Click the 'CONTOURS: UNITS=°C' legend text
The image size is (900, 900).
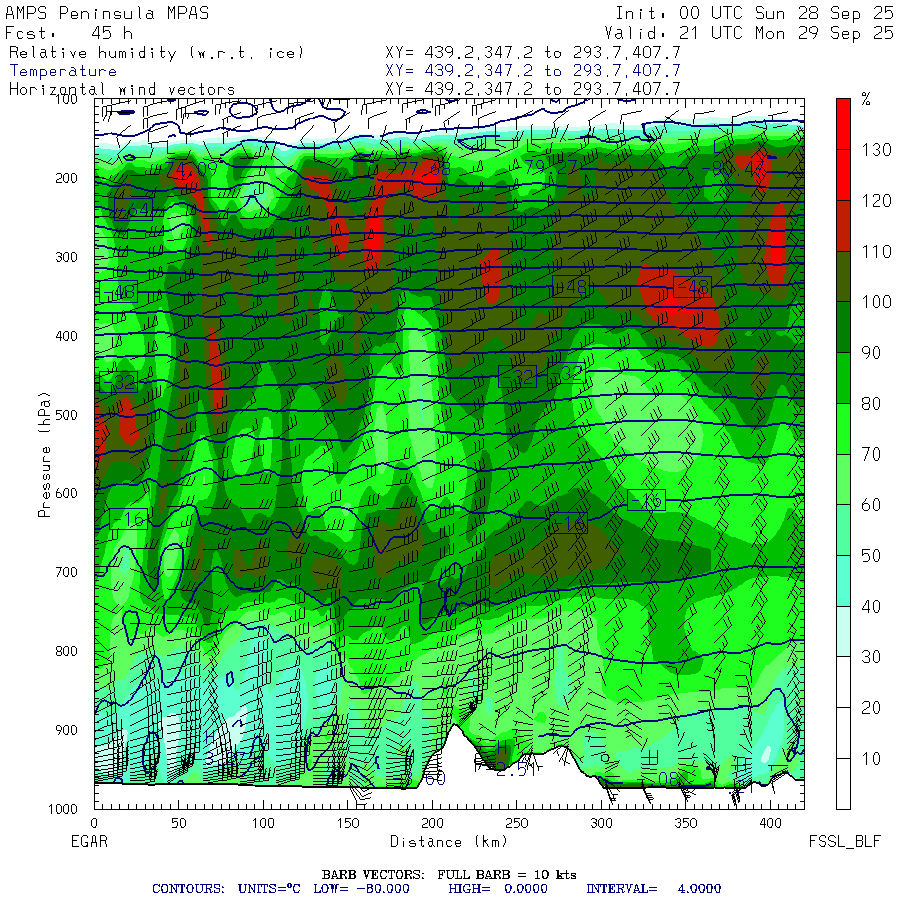(x=226, y=889)
